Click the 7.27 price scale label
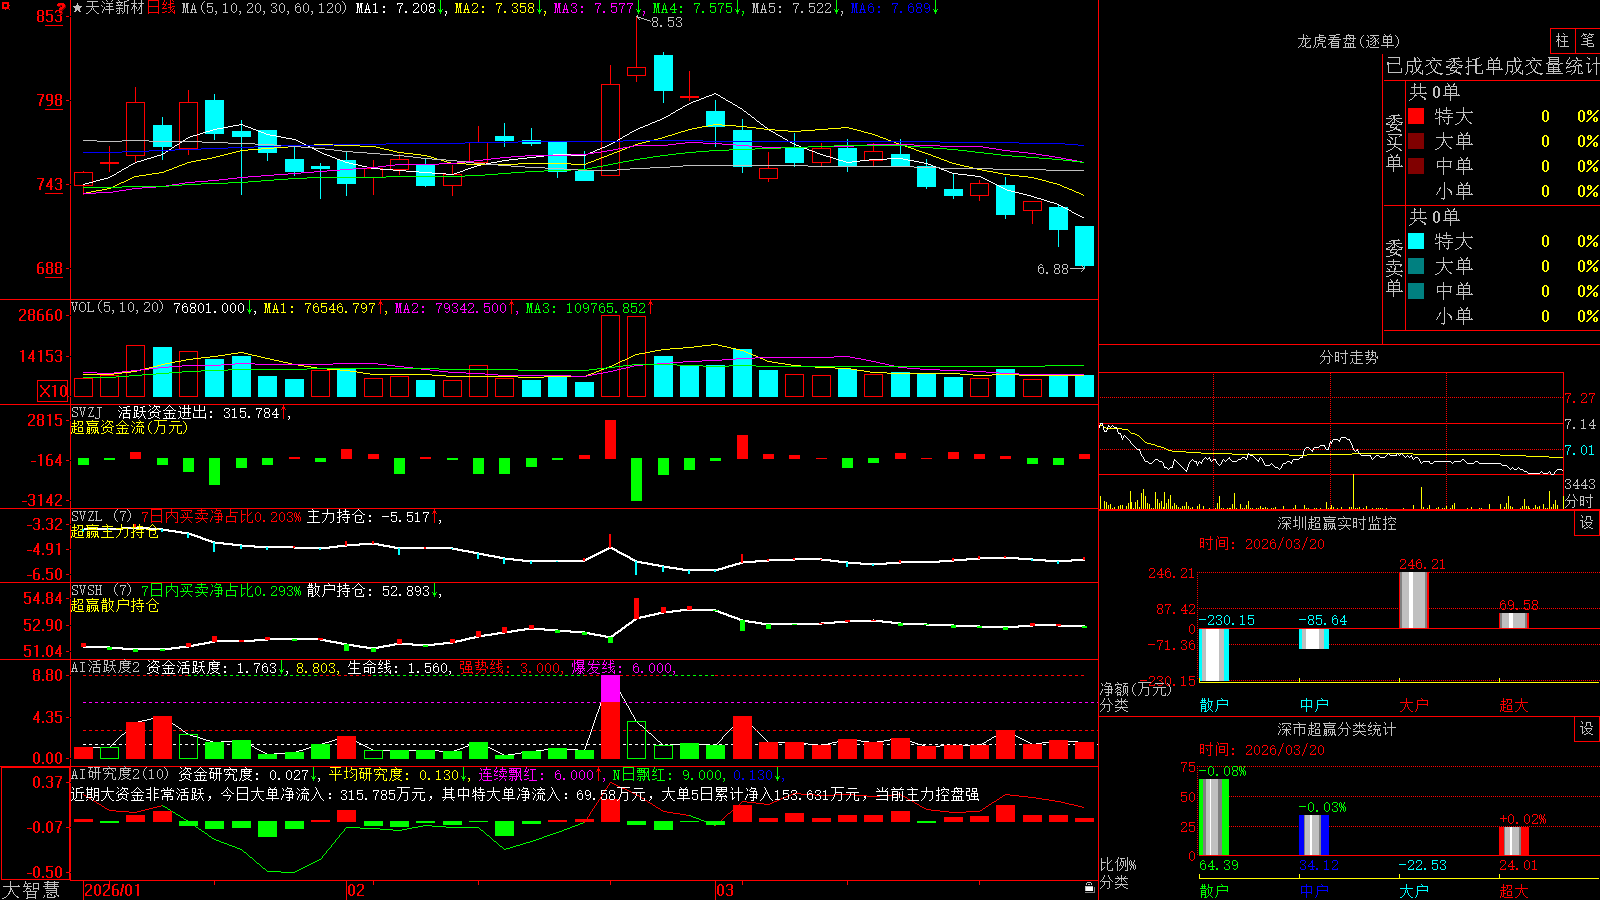 click(x=1580, y=398)
